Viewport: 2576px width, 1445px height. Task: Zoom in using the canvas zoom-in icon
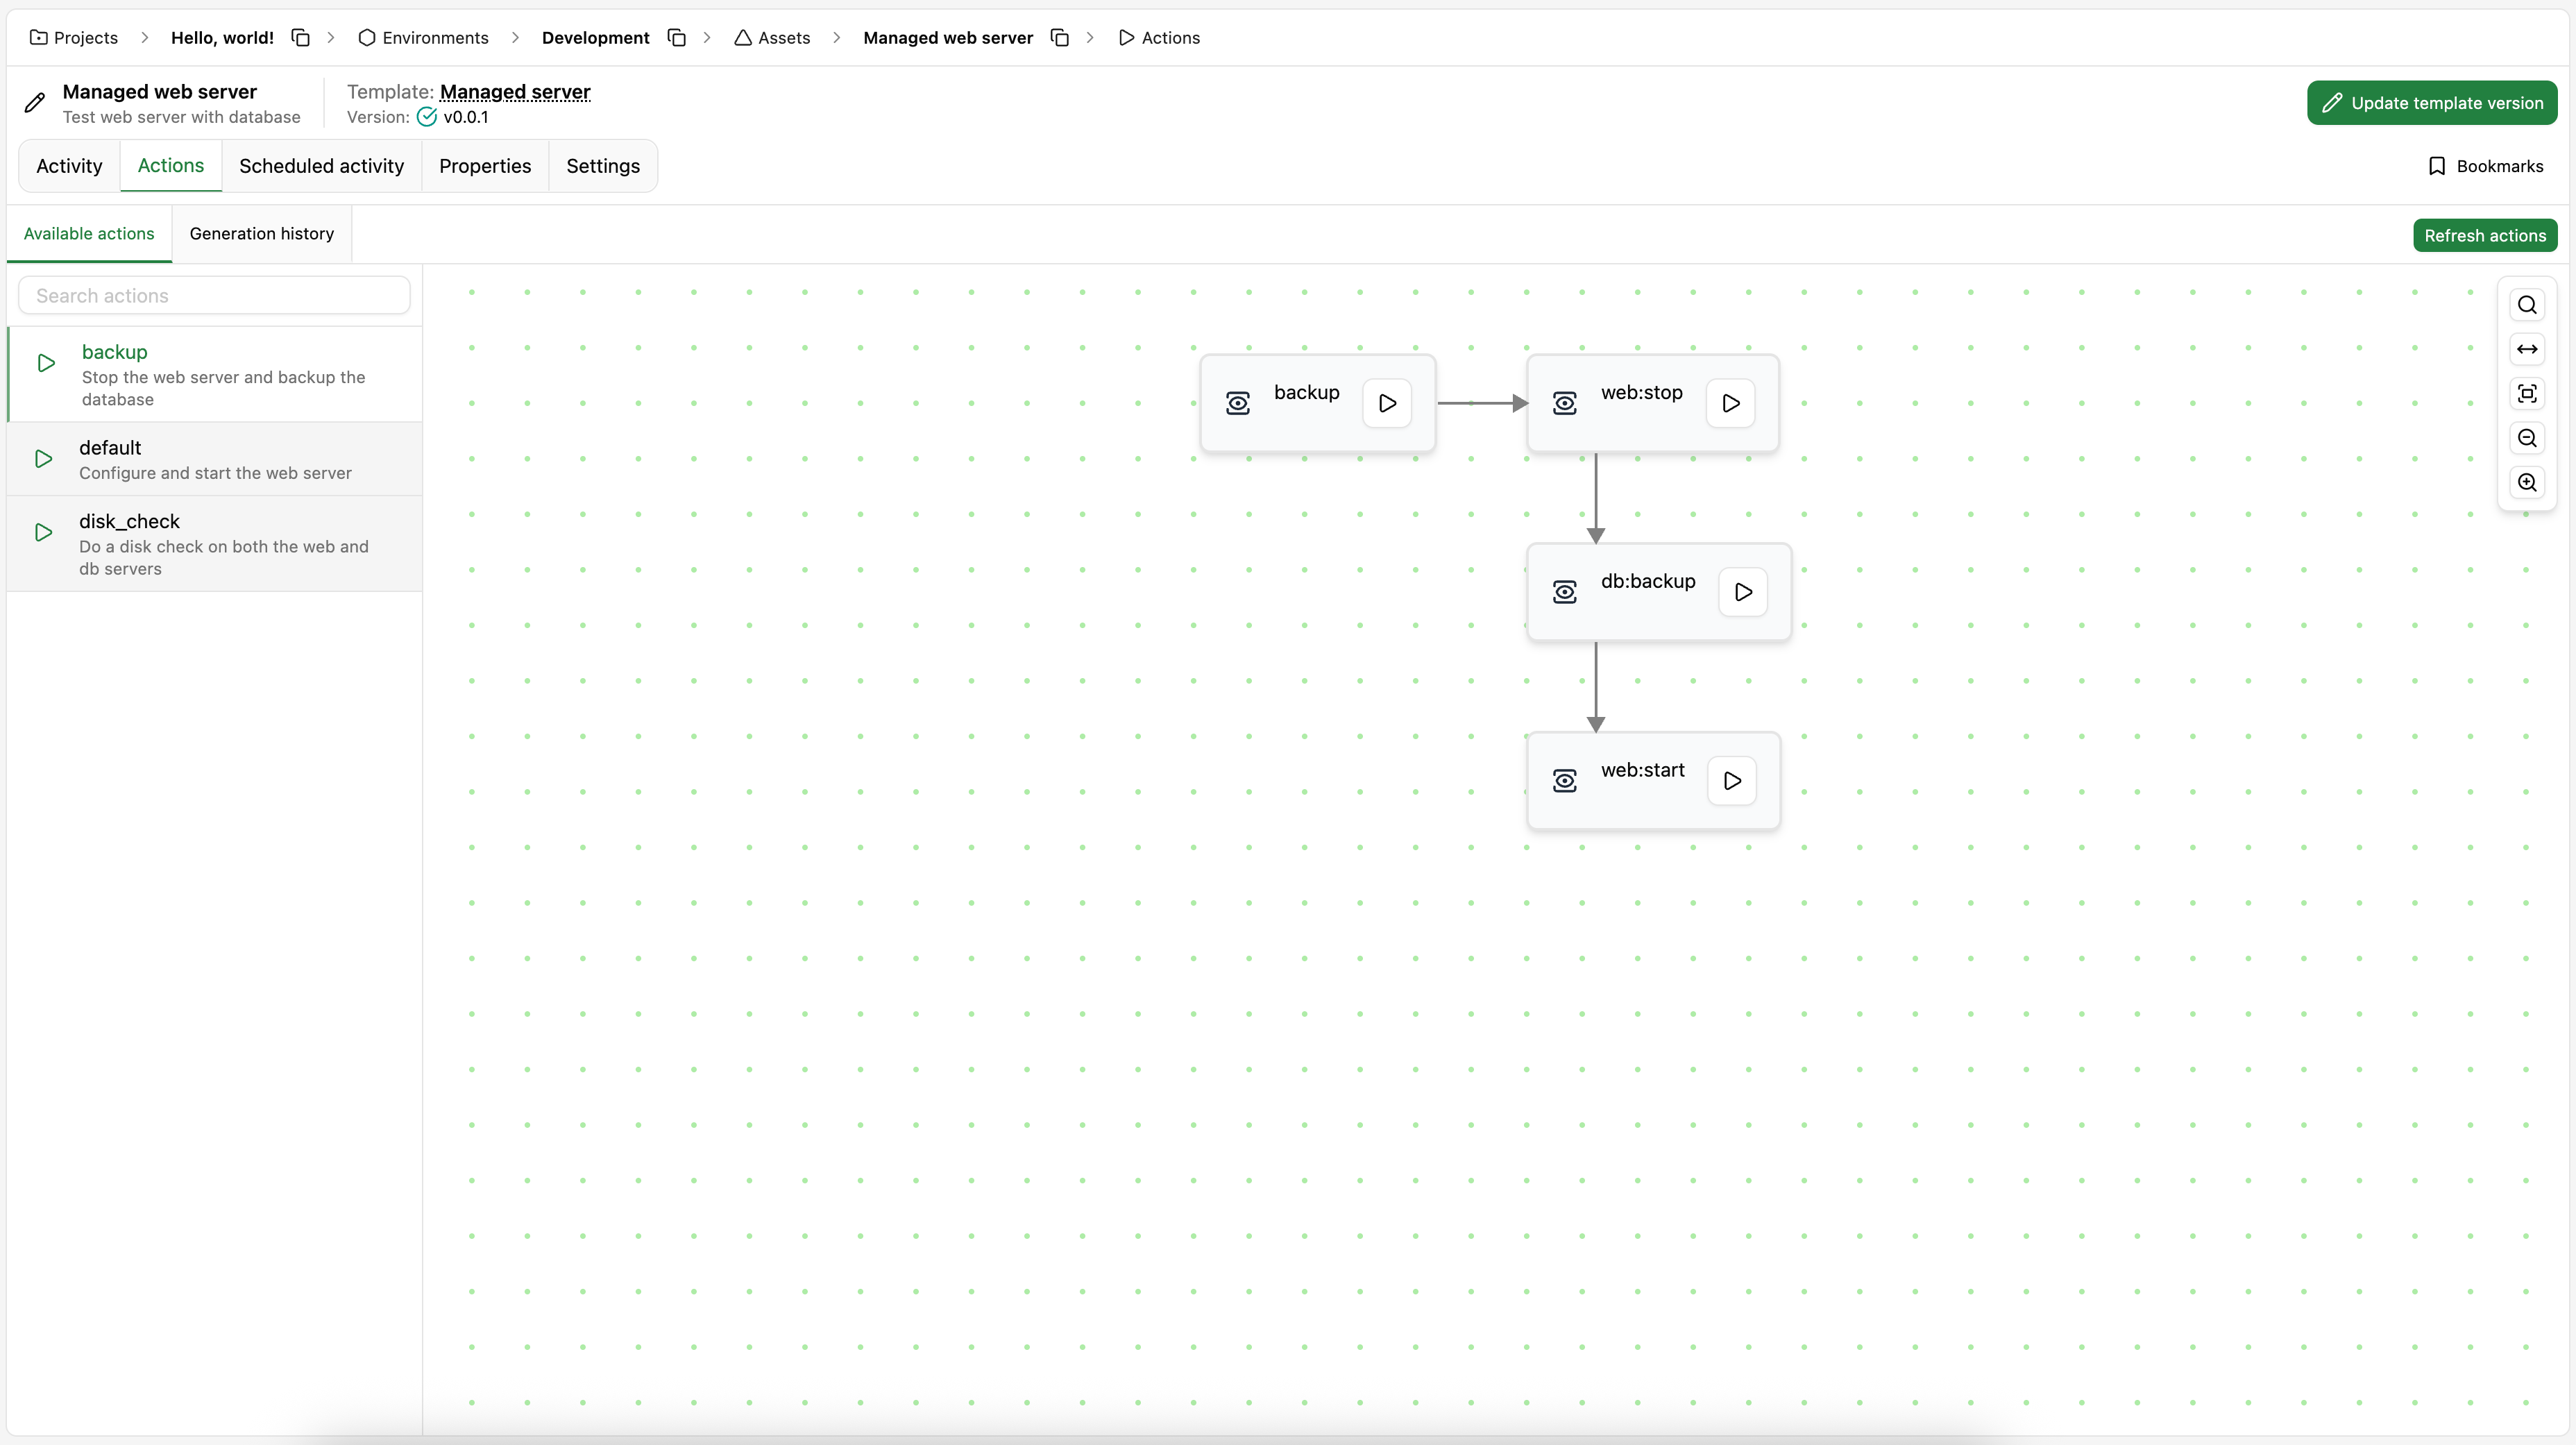coord(2527,483)
